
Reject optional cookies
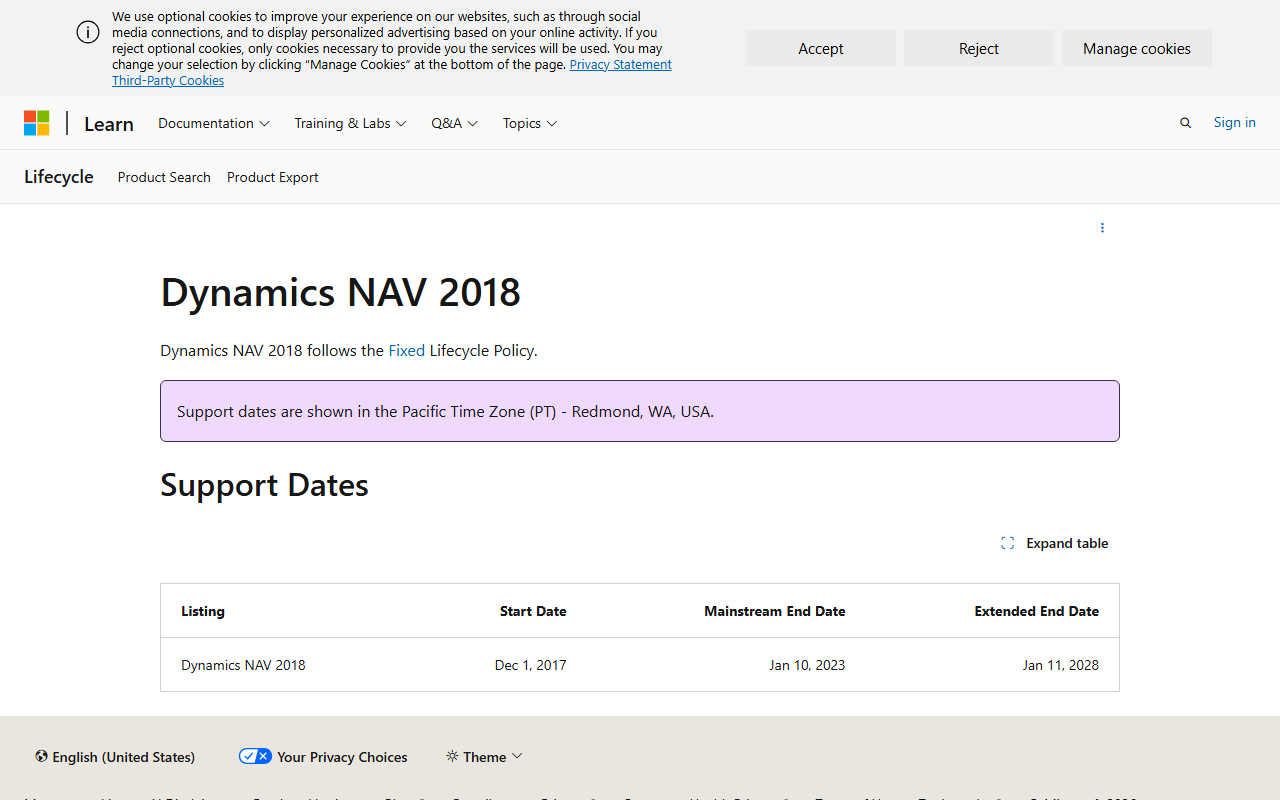[x=979, y=48]
